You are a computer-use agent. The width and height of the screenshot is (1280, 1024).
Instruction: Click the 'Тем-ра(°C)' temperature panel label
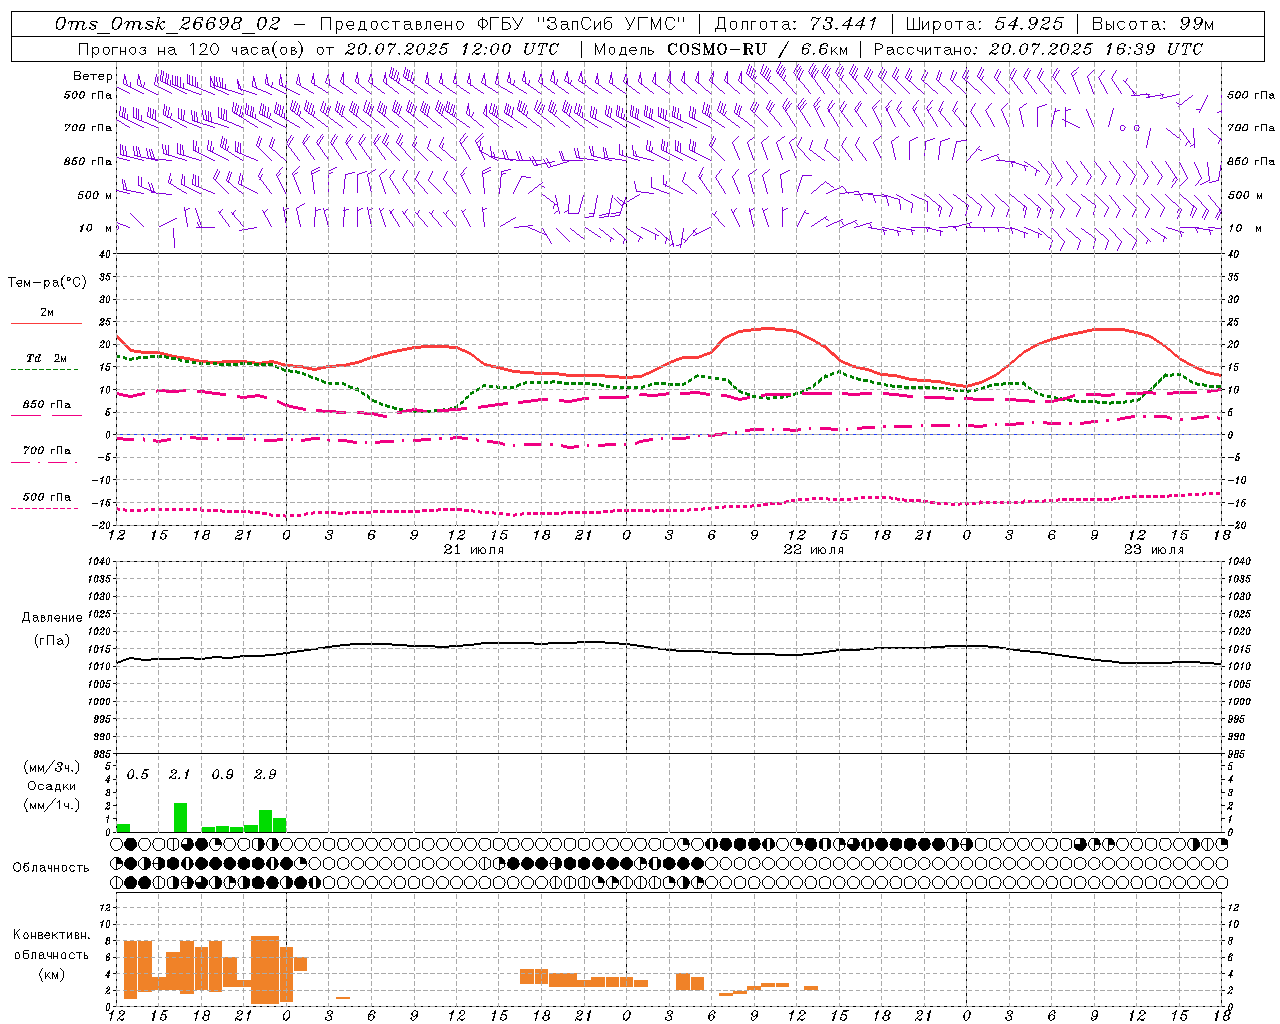pyautogui.click(x=47, y=283)
